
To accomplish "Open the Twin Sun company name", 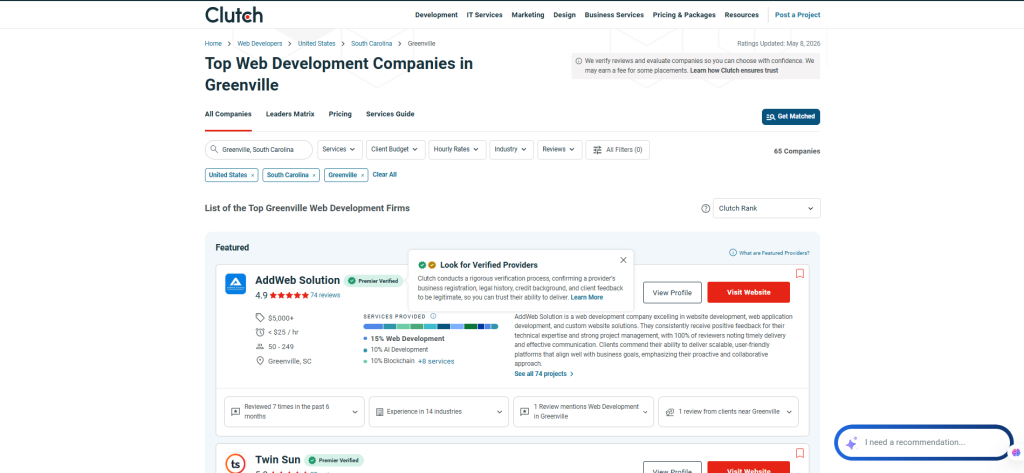I will (278, 460).
